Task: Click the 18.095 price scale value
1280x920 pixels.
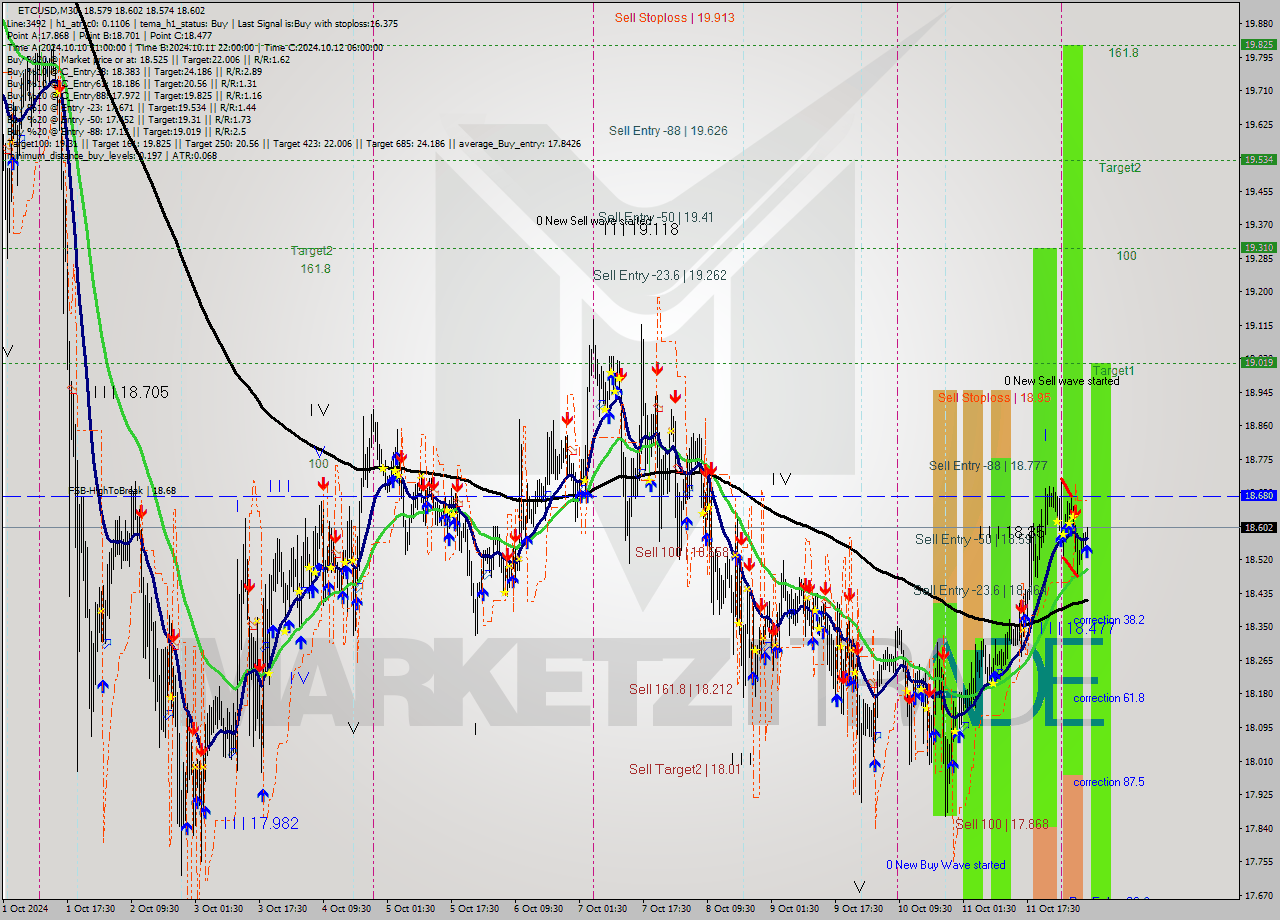Action: click(1257, 727)
